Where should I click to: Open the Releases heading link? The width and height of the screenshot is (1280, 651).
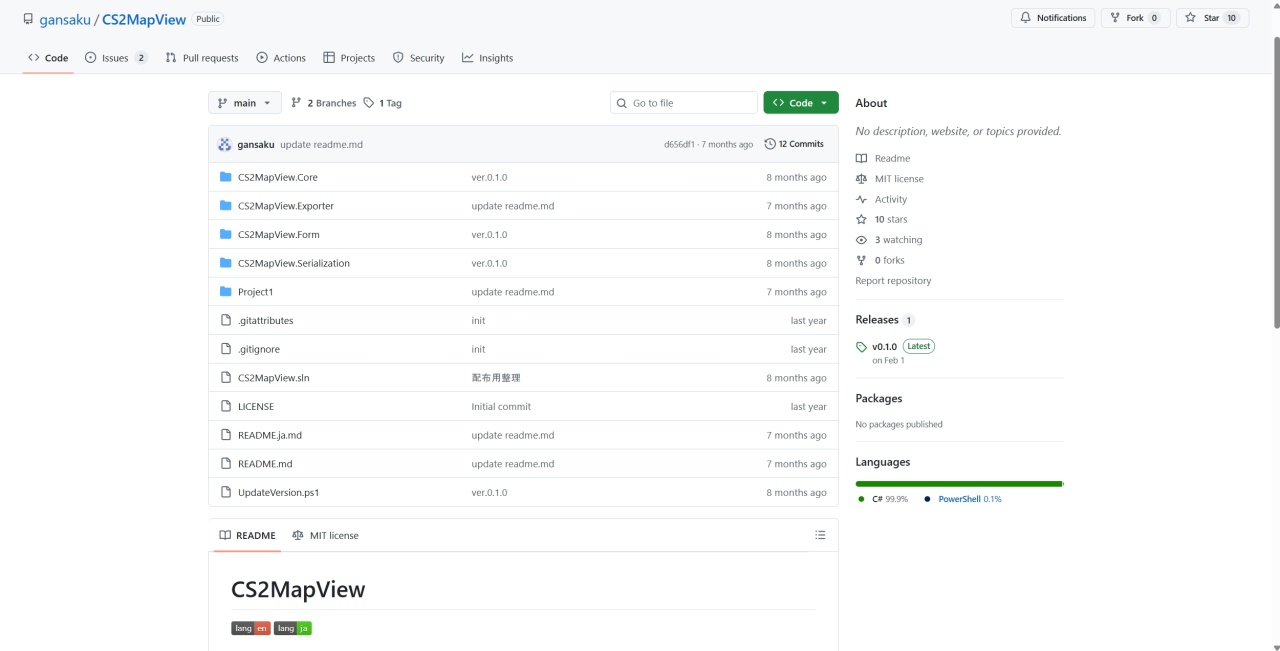click(x=885, y=320)
